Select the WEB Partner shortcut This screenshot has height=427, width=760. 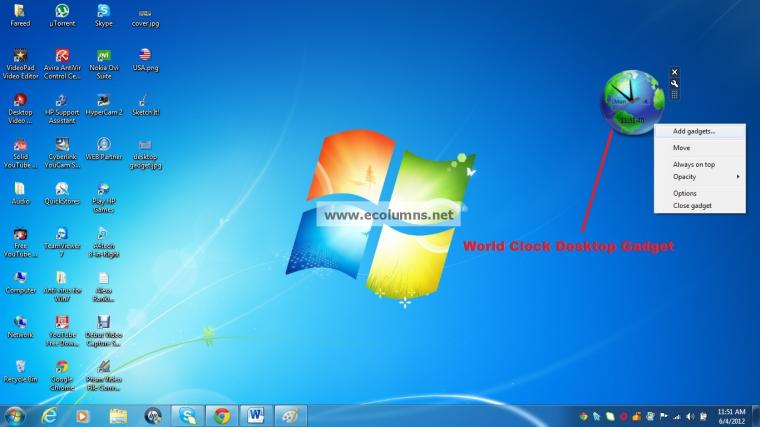pos(103,149)
